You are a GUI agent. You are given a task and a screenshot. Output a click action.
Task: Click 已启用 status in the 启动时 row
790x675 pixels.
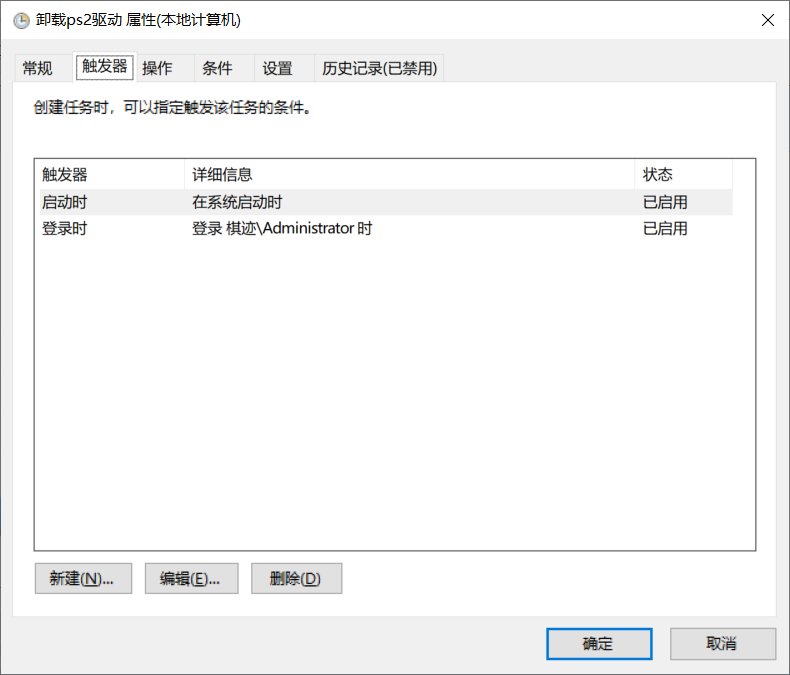point(665,202)
